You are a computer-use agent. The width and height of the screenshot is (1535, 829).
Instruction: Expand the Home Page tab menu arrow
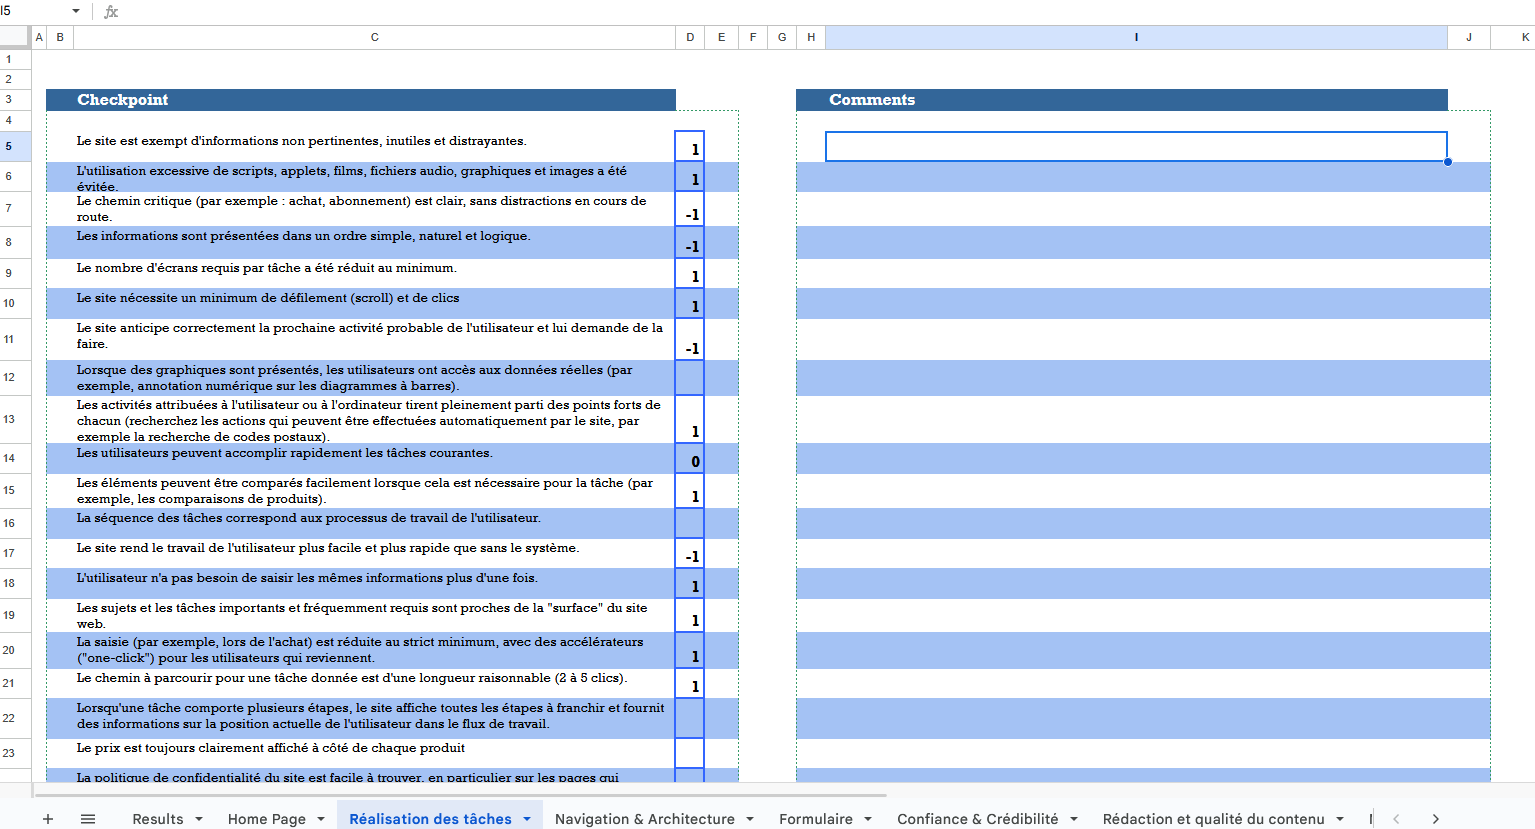[x=321, y=819]
